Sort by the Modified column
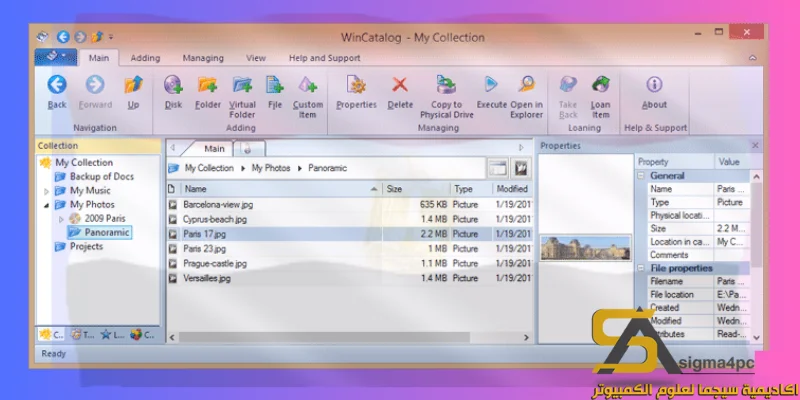Image resolution: width=800 pixels, height=400 pixels. click(512, 189)
